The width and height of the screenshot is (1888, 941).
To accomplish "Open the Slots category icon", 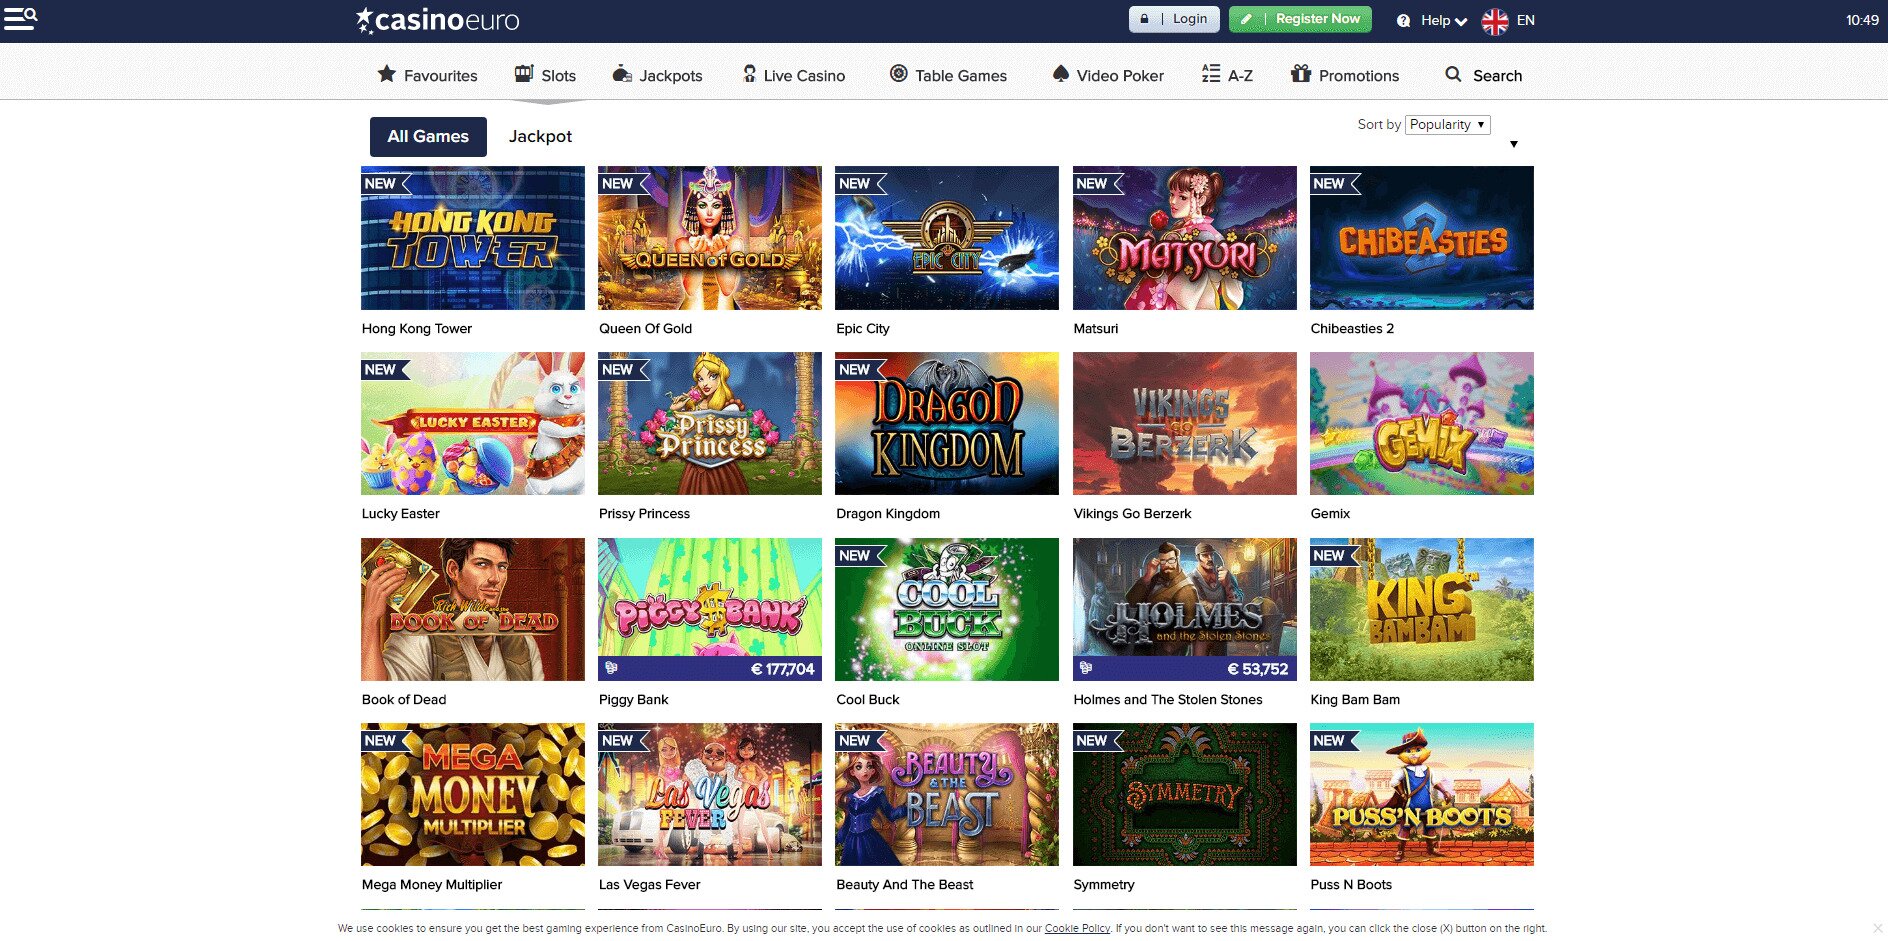I will 522,73.
